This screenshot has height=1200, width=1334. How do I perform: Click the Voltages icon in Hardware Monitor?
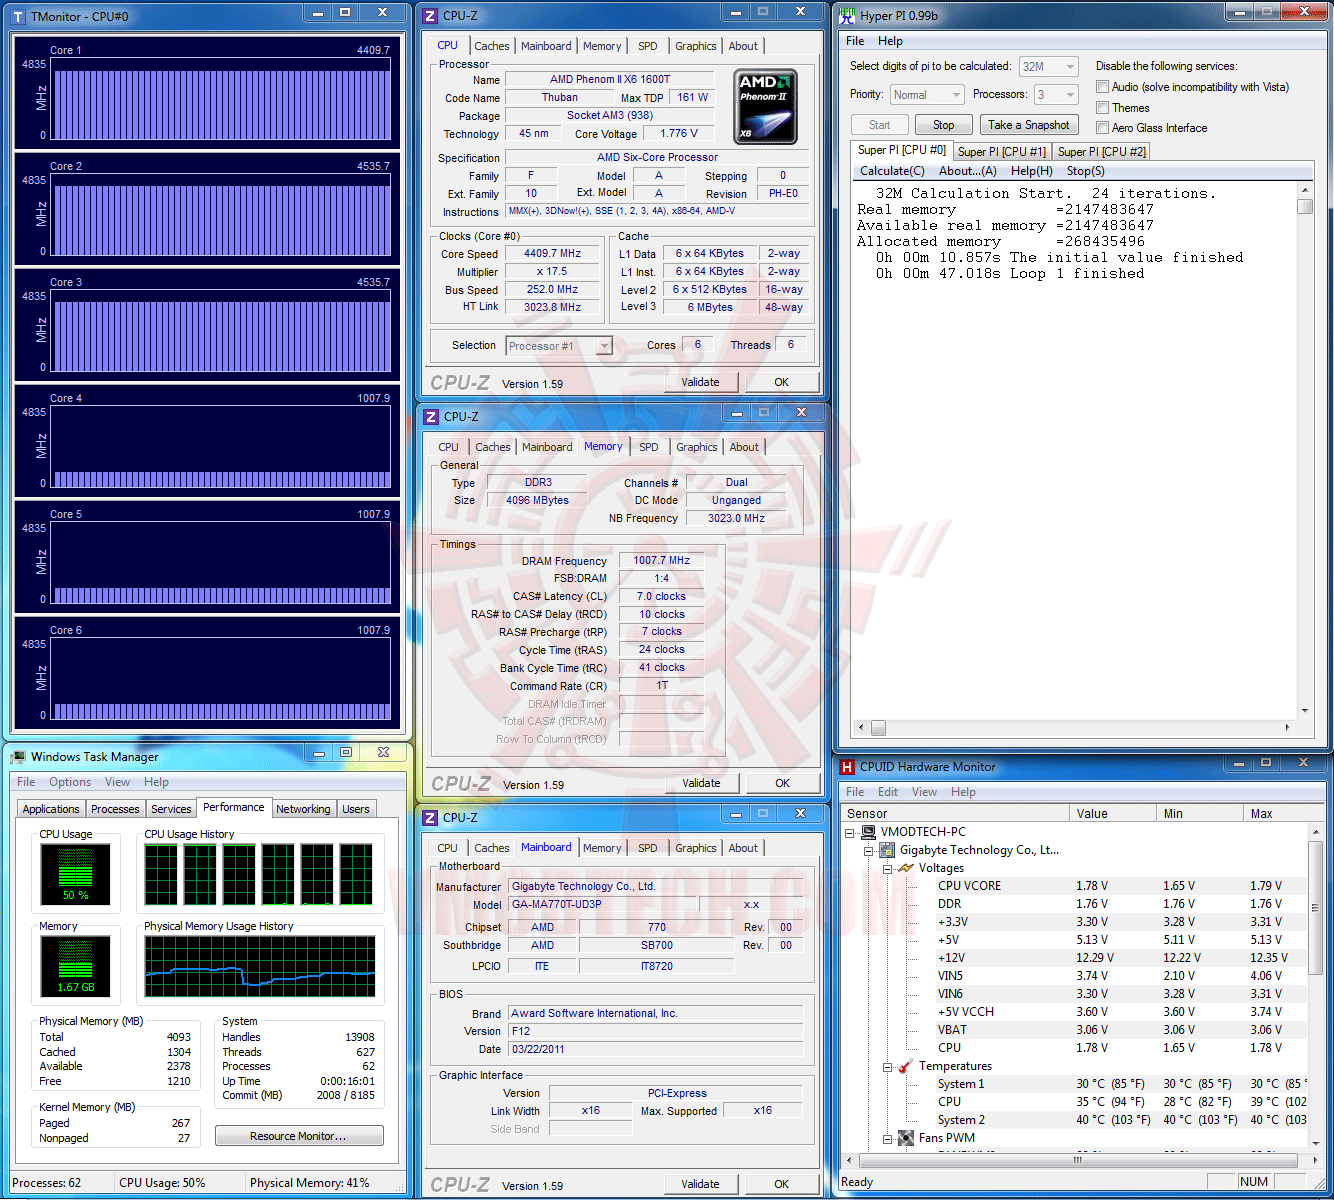(906, 868)
